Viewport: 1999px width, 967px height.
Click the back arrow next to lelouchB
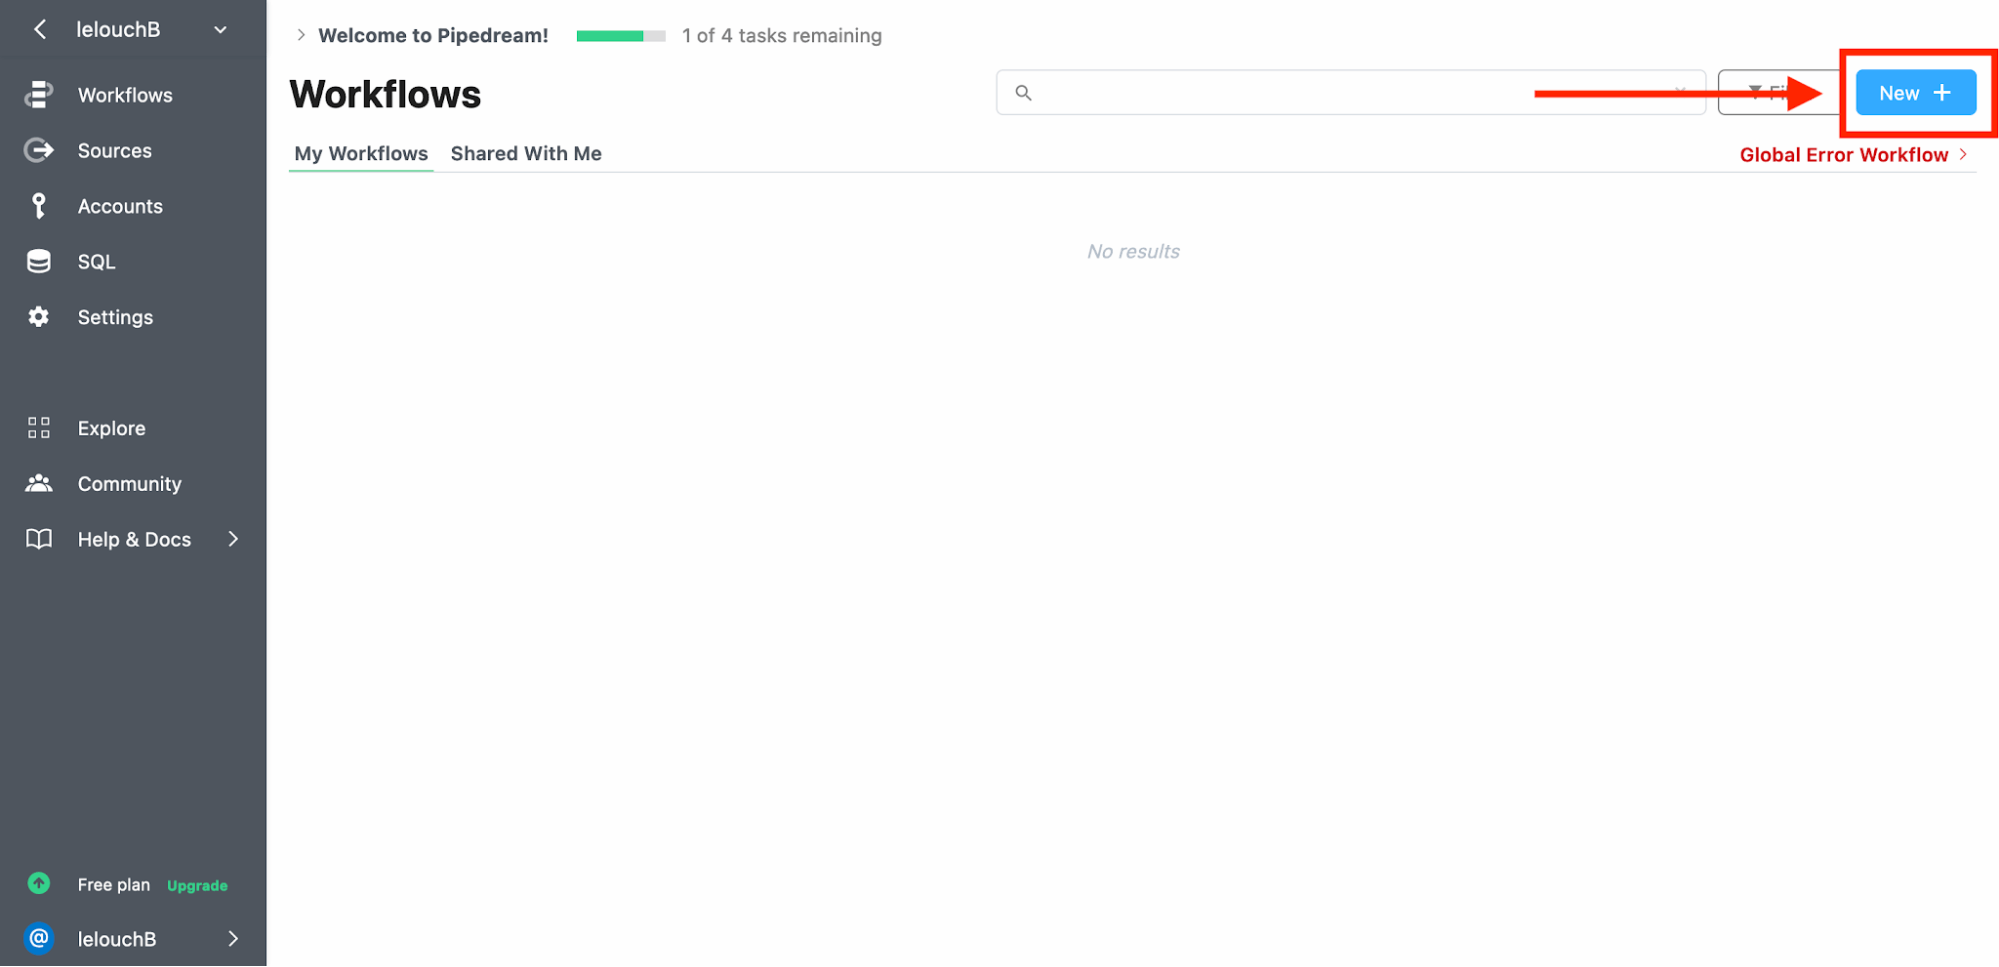pyautogui.click(x=40, y=30)
